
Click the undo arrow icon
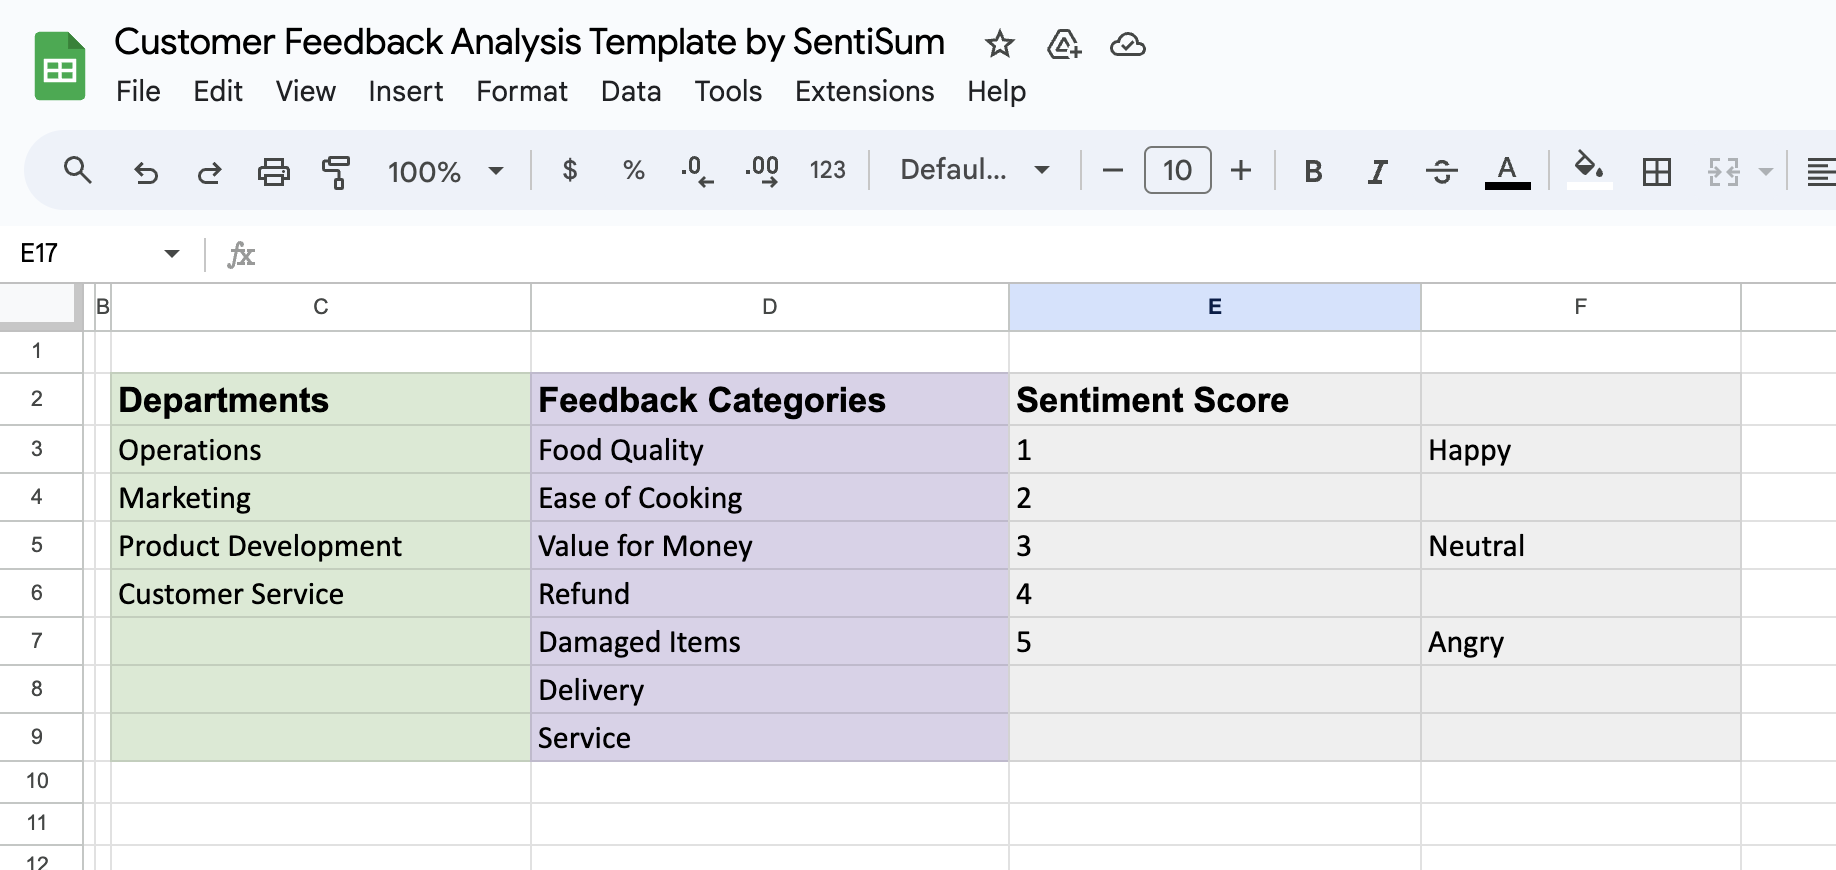click(146, 172)
